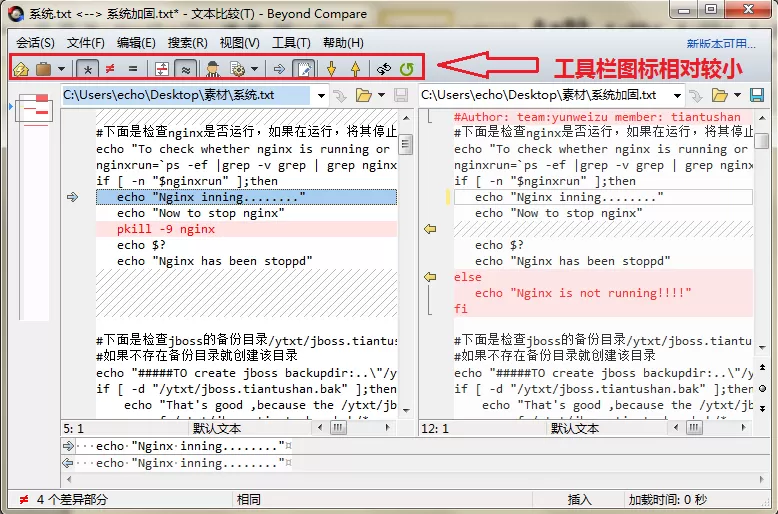Toggle Ignore Minor differences wavy button
Image resolution: width=778 pixels, height=514 pixels.
click(x=186, y=69)
